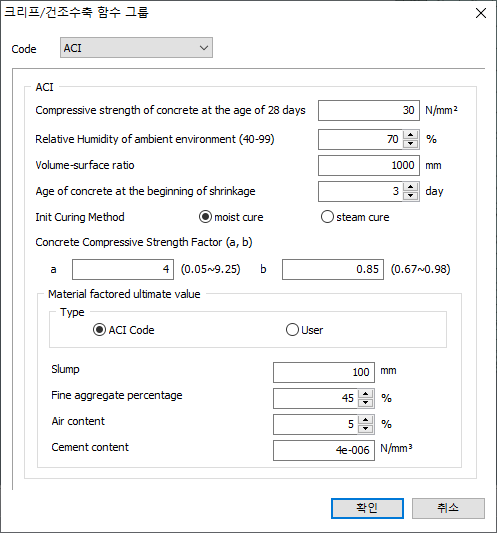This screenshot has width=497, height=533.
Task: Decrease shrinkage start age with down arrow
Action: point(411,196)
